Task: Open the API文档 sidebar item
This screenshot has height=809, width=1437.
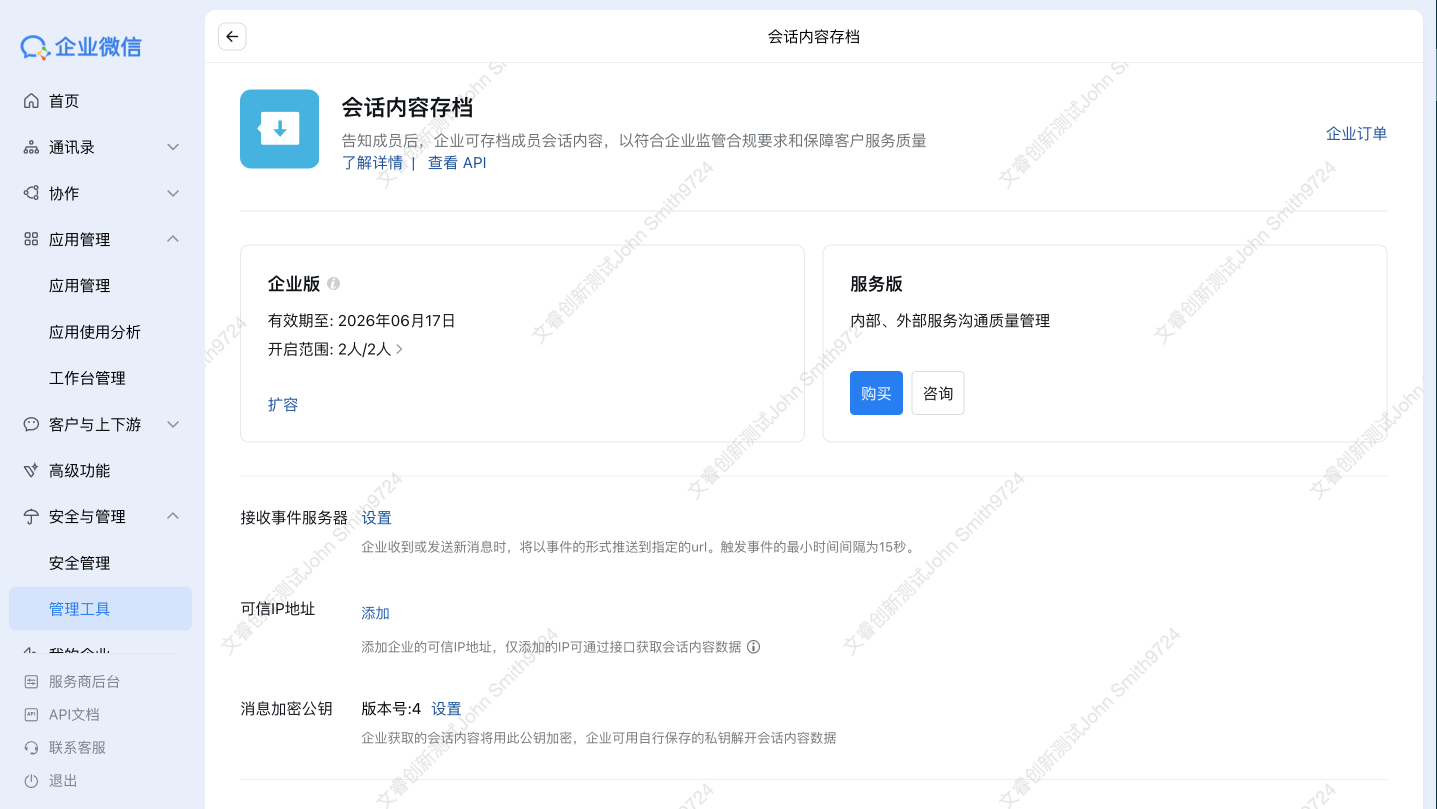Action: 72,714
